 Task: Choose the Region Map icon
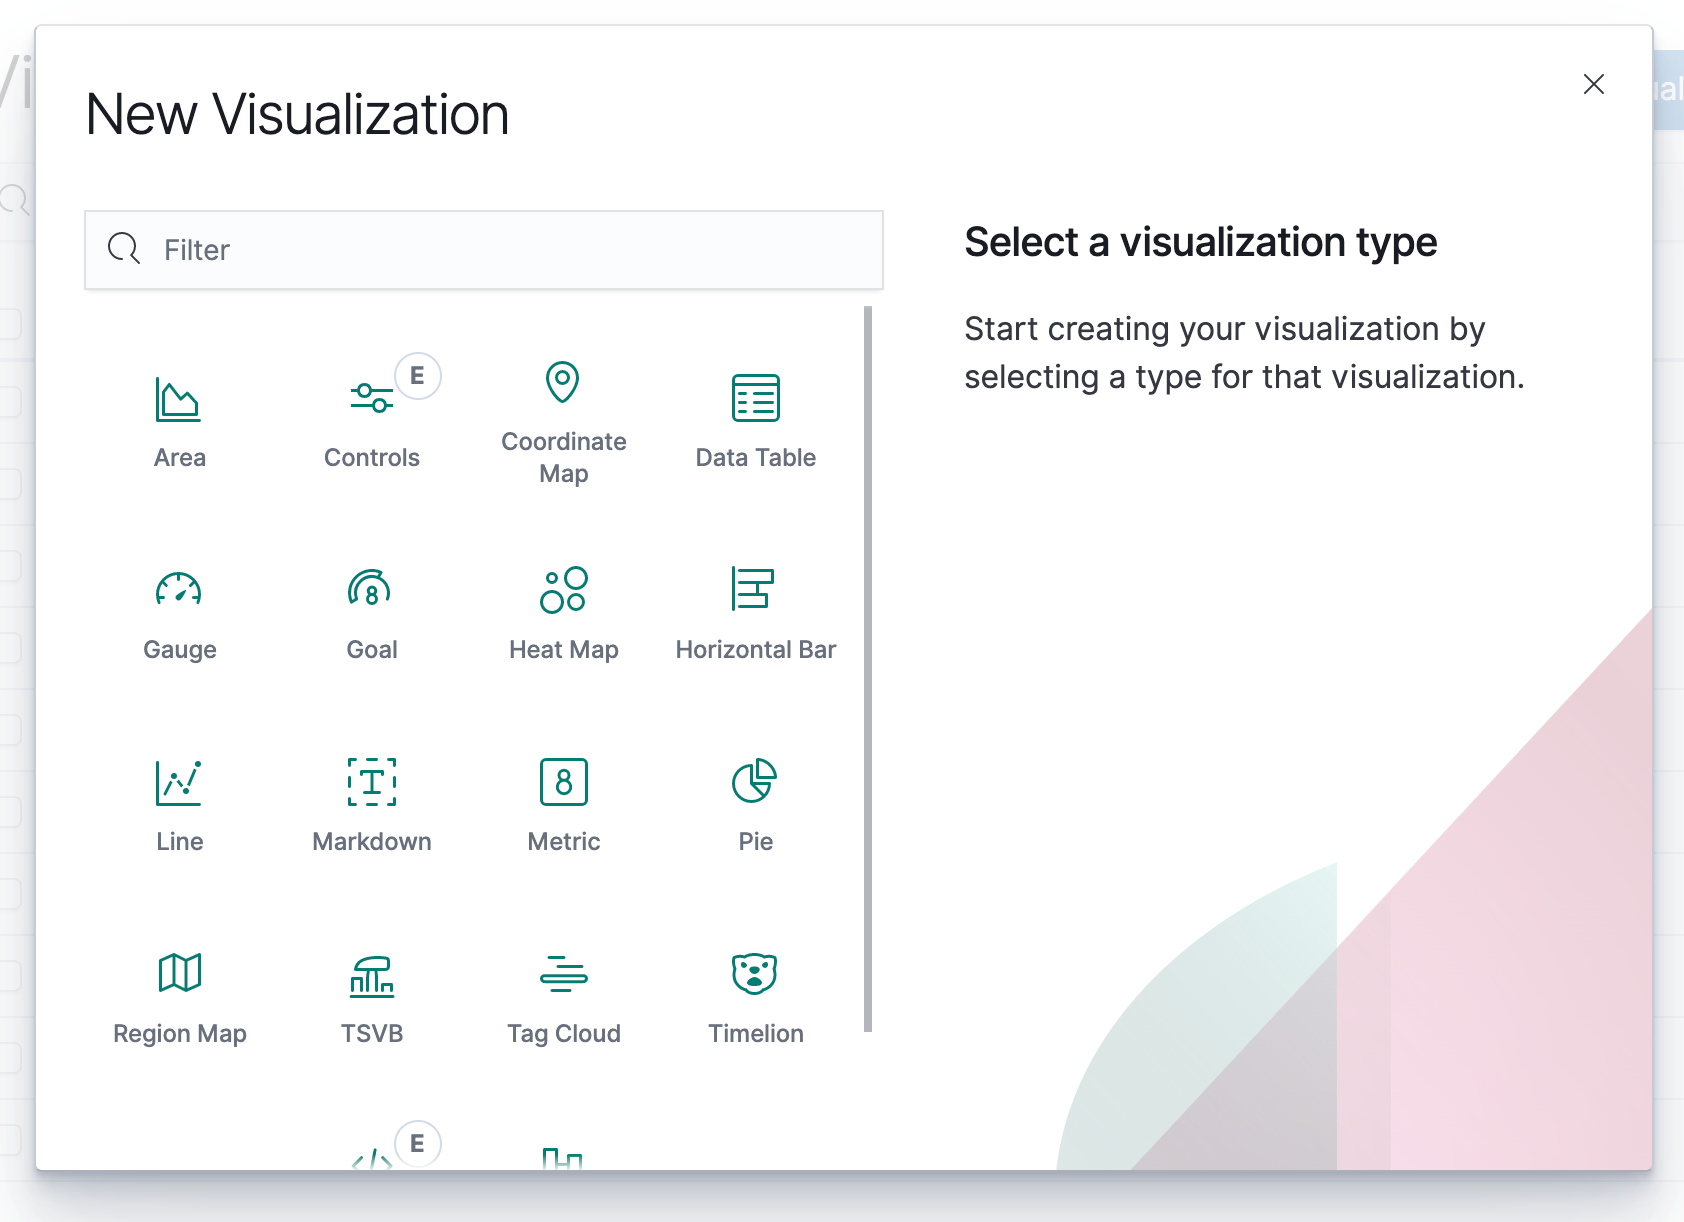click(180, 972)
